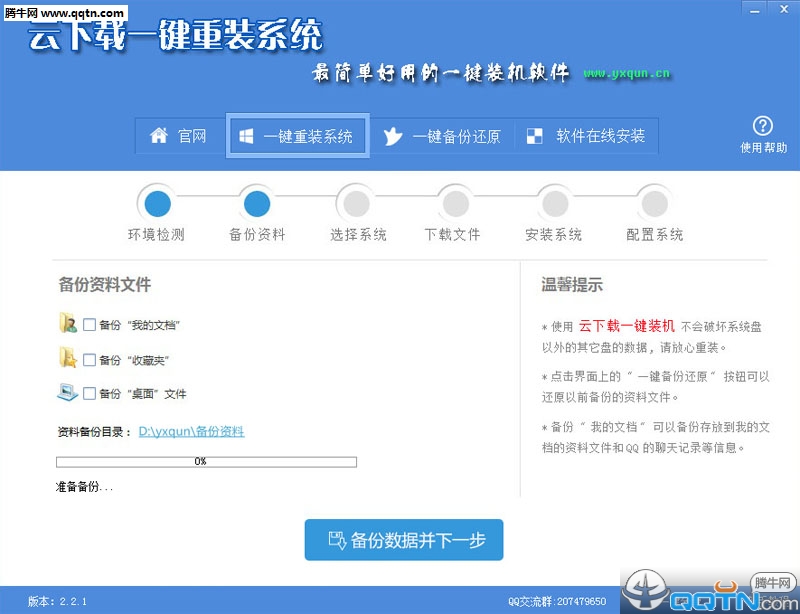Click the 安装系统 step circle
Image resolution: width=800 pixels, height=614 pixels.
tap(554, 204)
